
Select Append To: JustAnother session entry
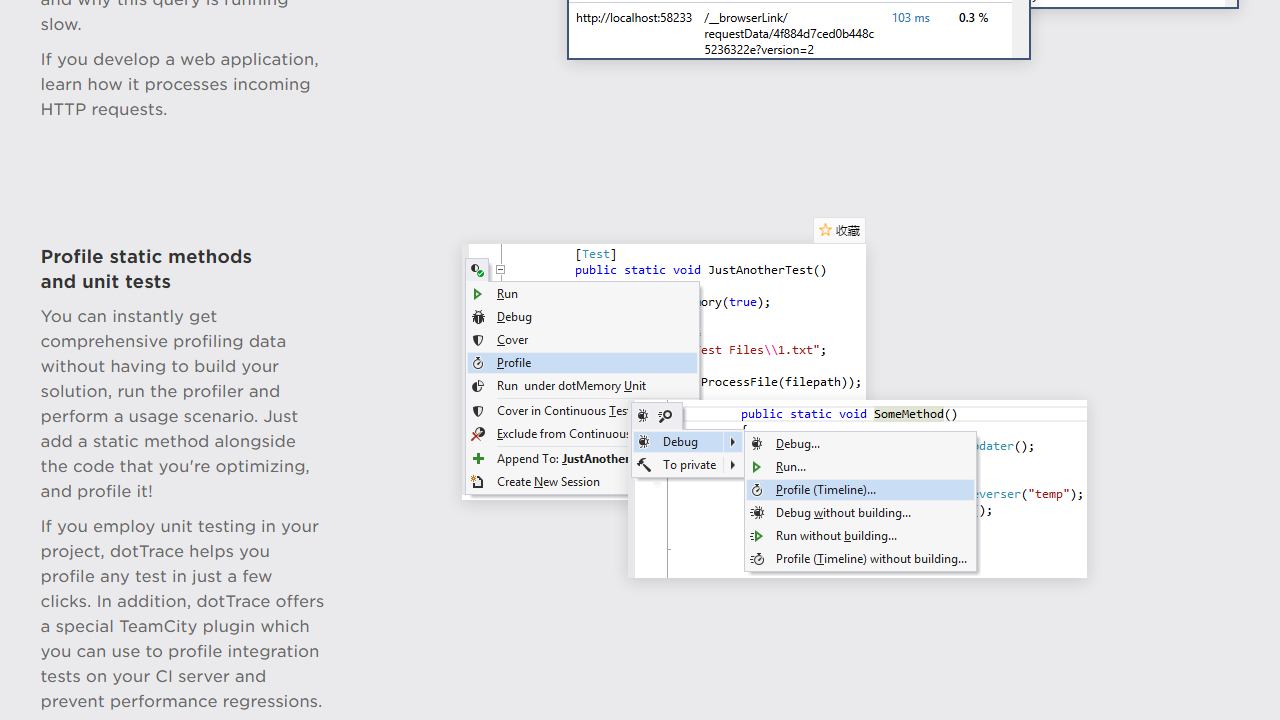pos(550,459)
